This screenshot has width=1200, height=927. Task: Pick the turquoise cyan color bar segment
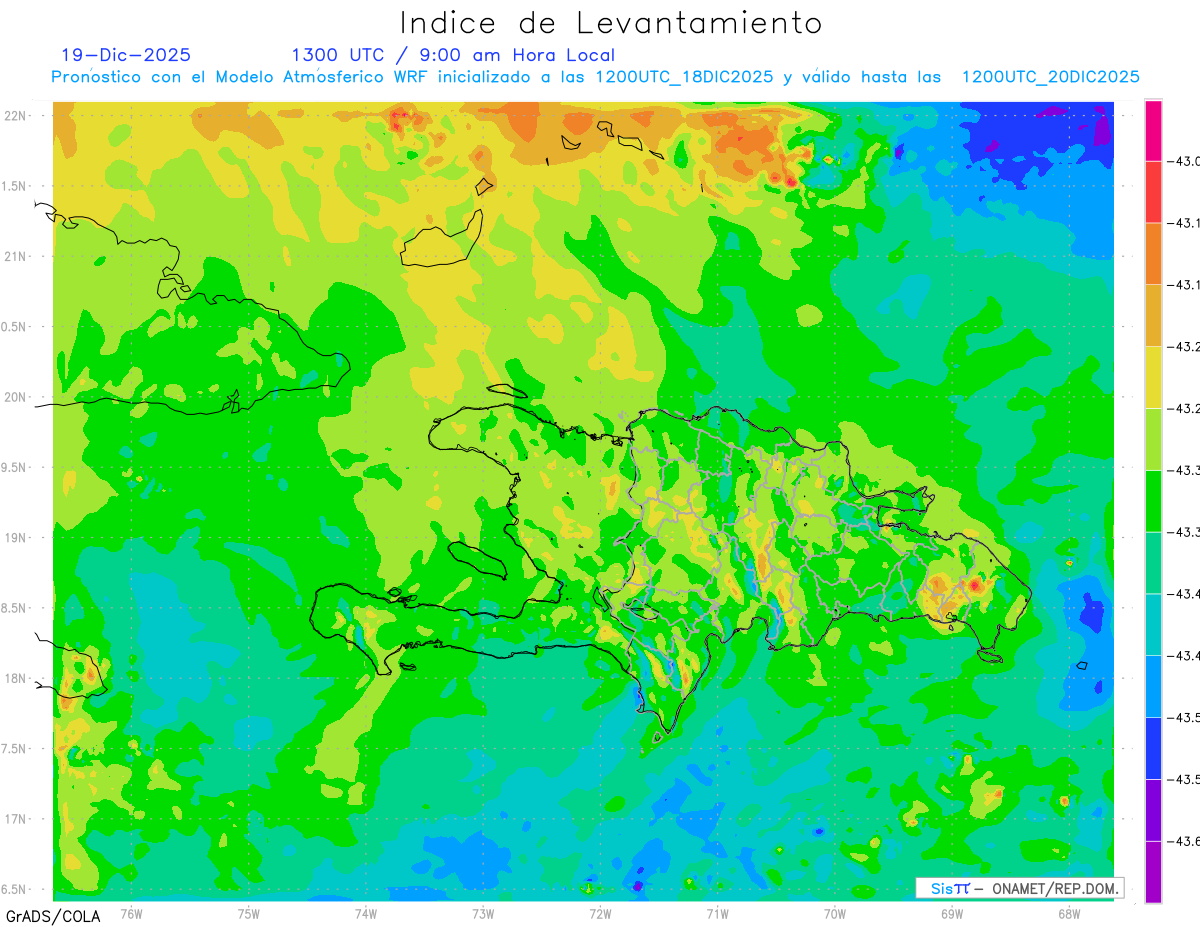click(1153, 624)
